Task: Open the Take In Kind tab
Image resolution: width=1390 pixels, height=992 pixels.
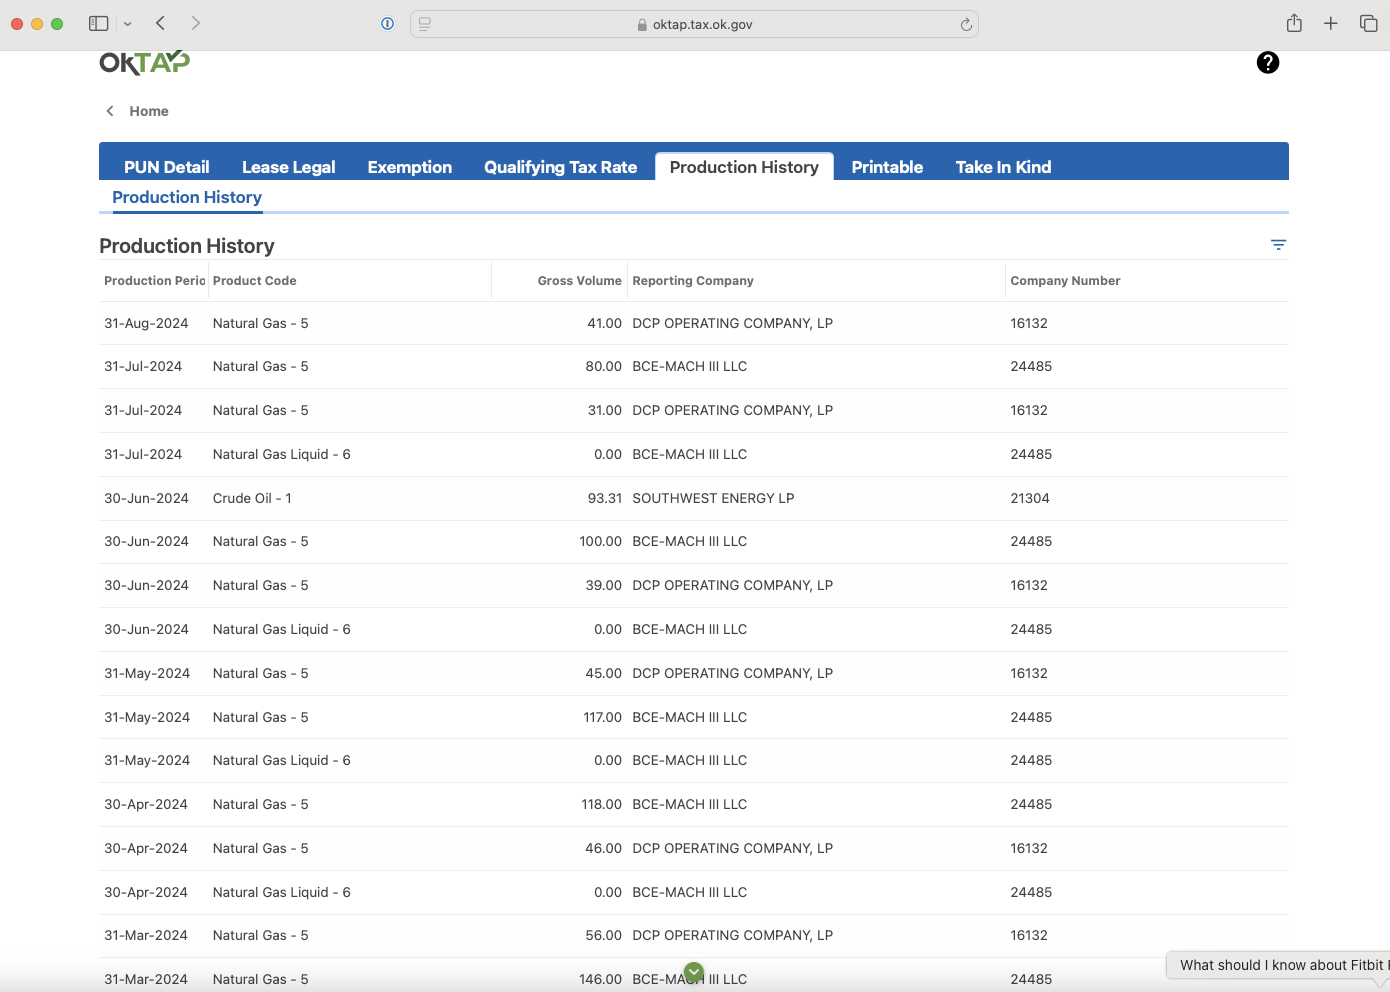Action: [x=1003, y=167]
